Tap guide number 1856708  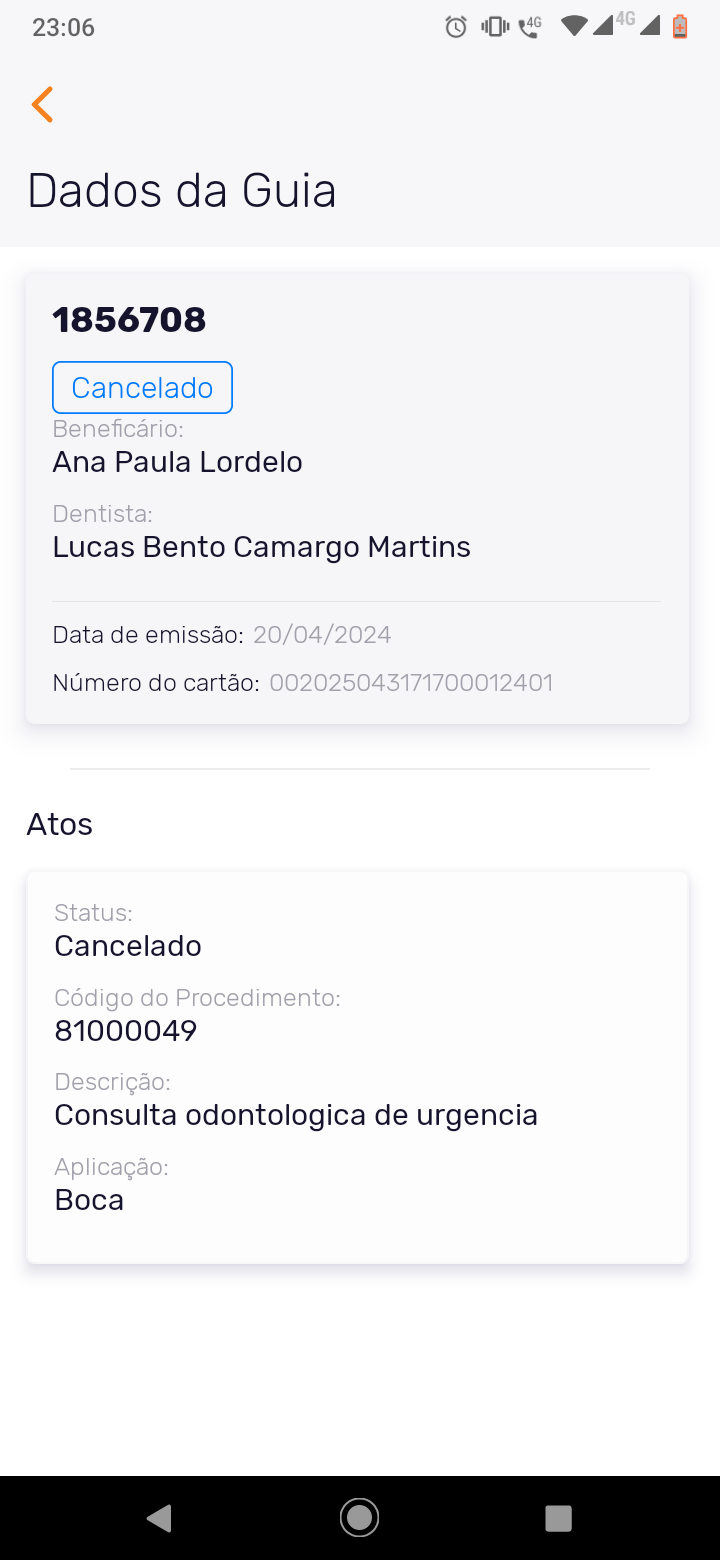pos(129,320)
